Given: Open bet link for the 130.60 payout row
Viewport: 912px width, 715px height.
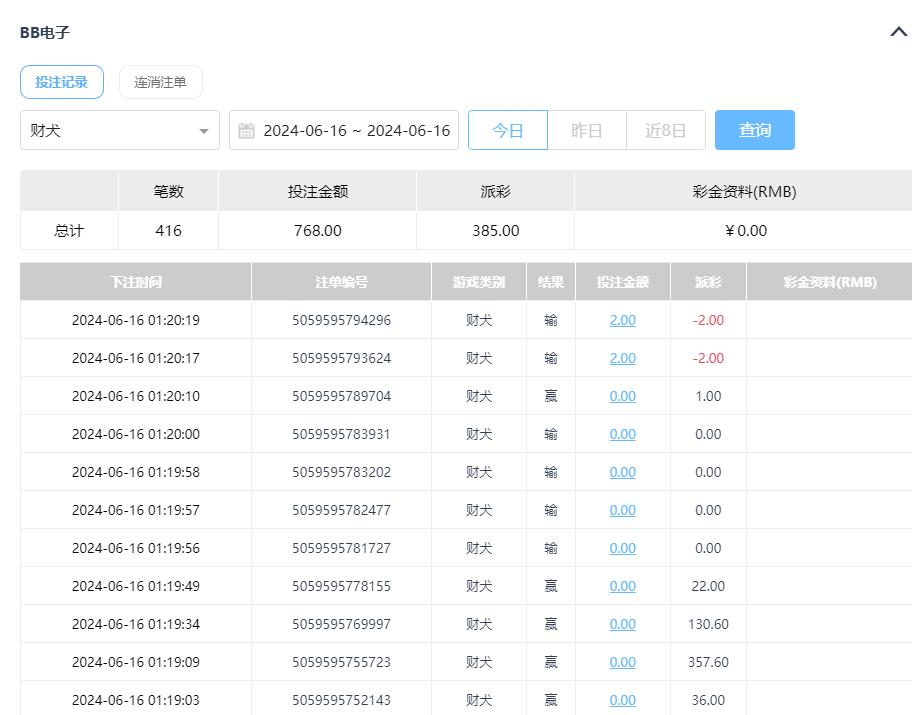Looking at the screenshot, I should [x=622, y=624].
